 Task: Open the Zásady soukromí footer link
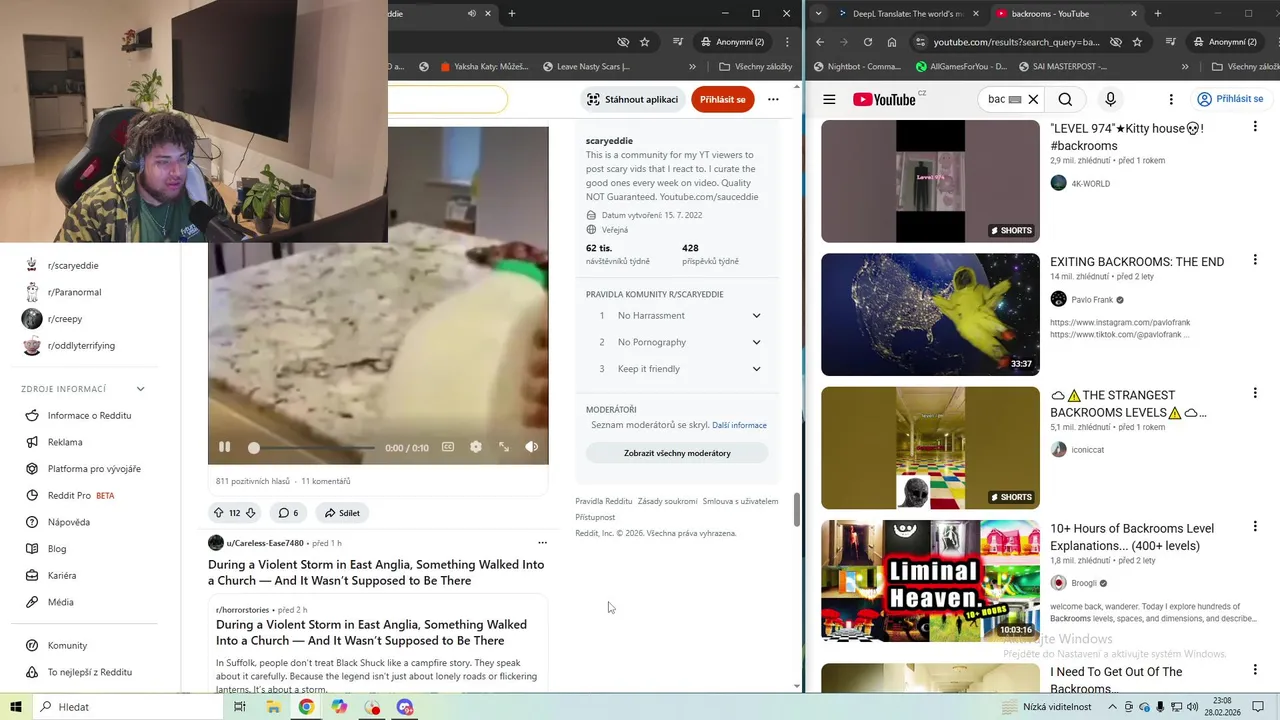pyautogui.click(x=668, y=501)
